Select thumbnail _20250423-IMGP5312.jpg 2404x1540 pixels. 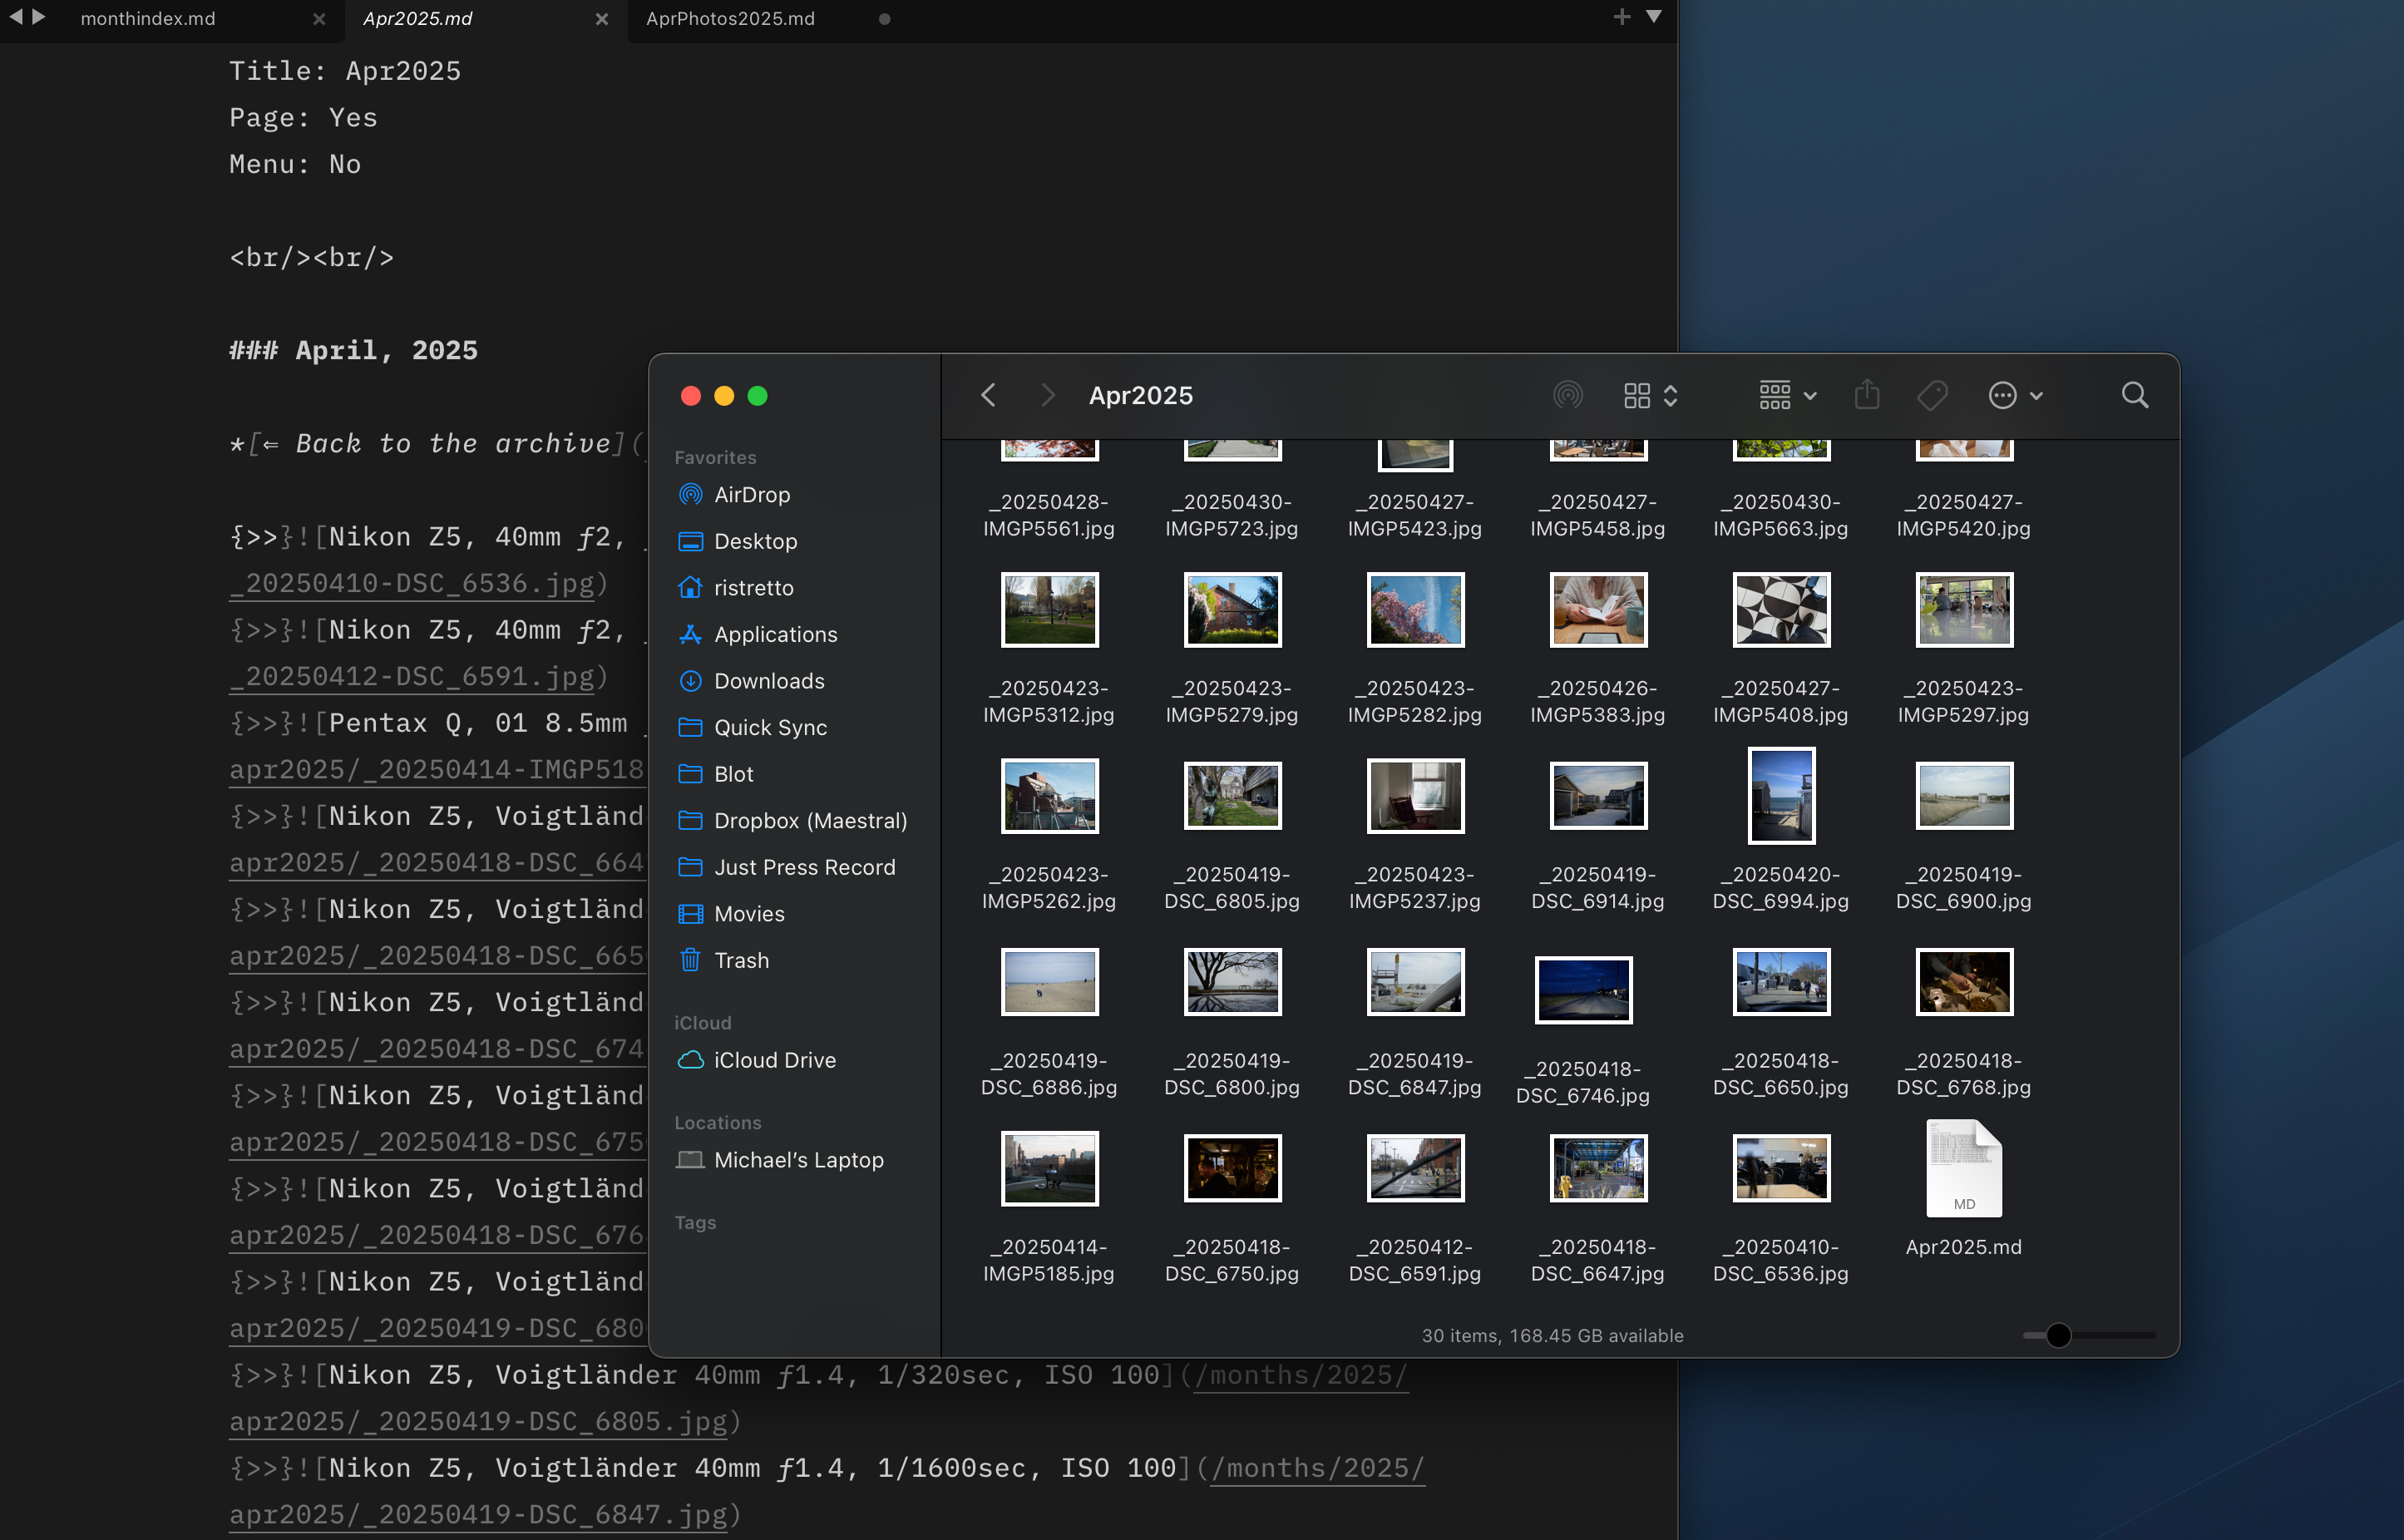[x=1049, y=609]
